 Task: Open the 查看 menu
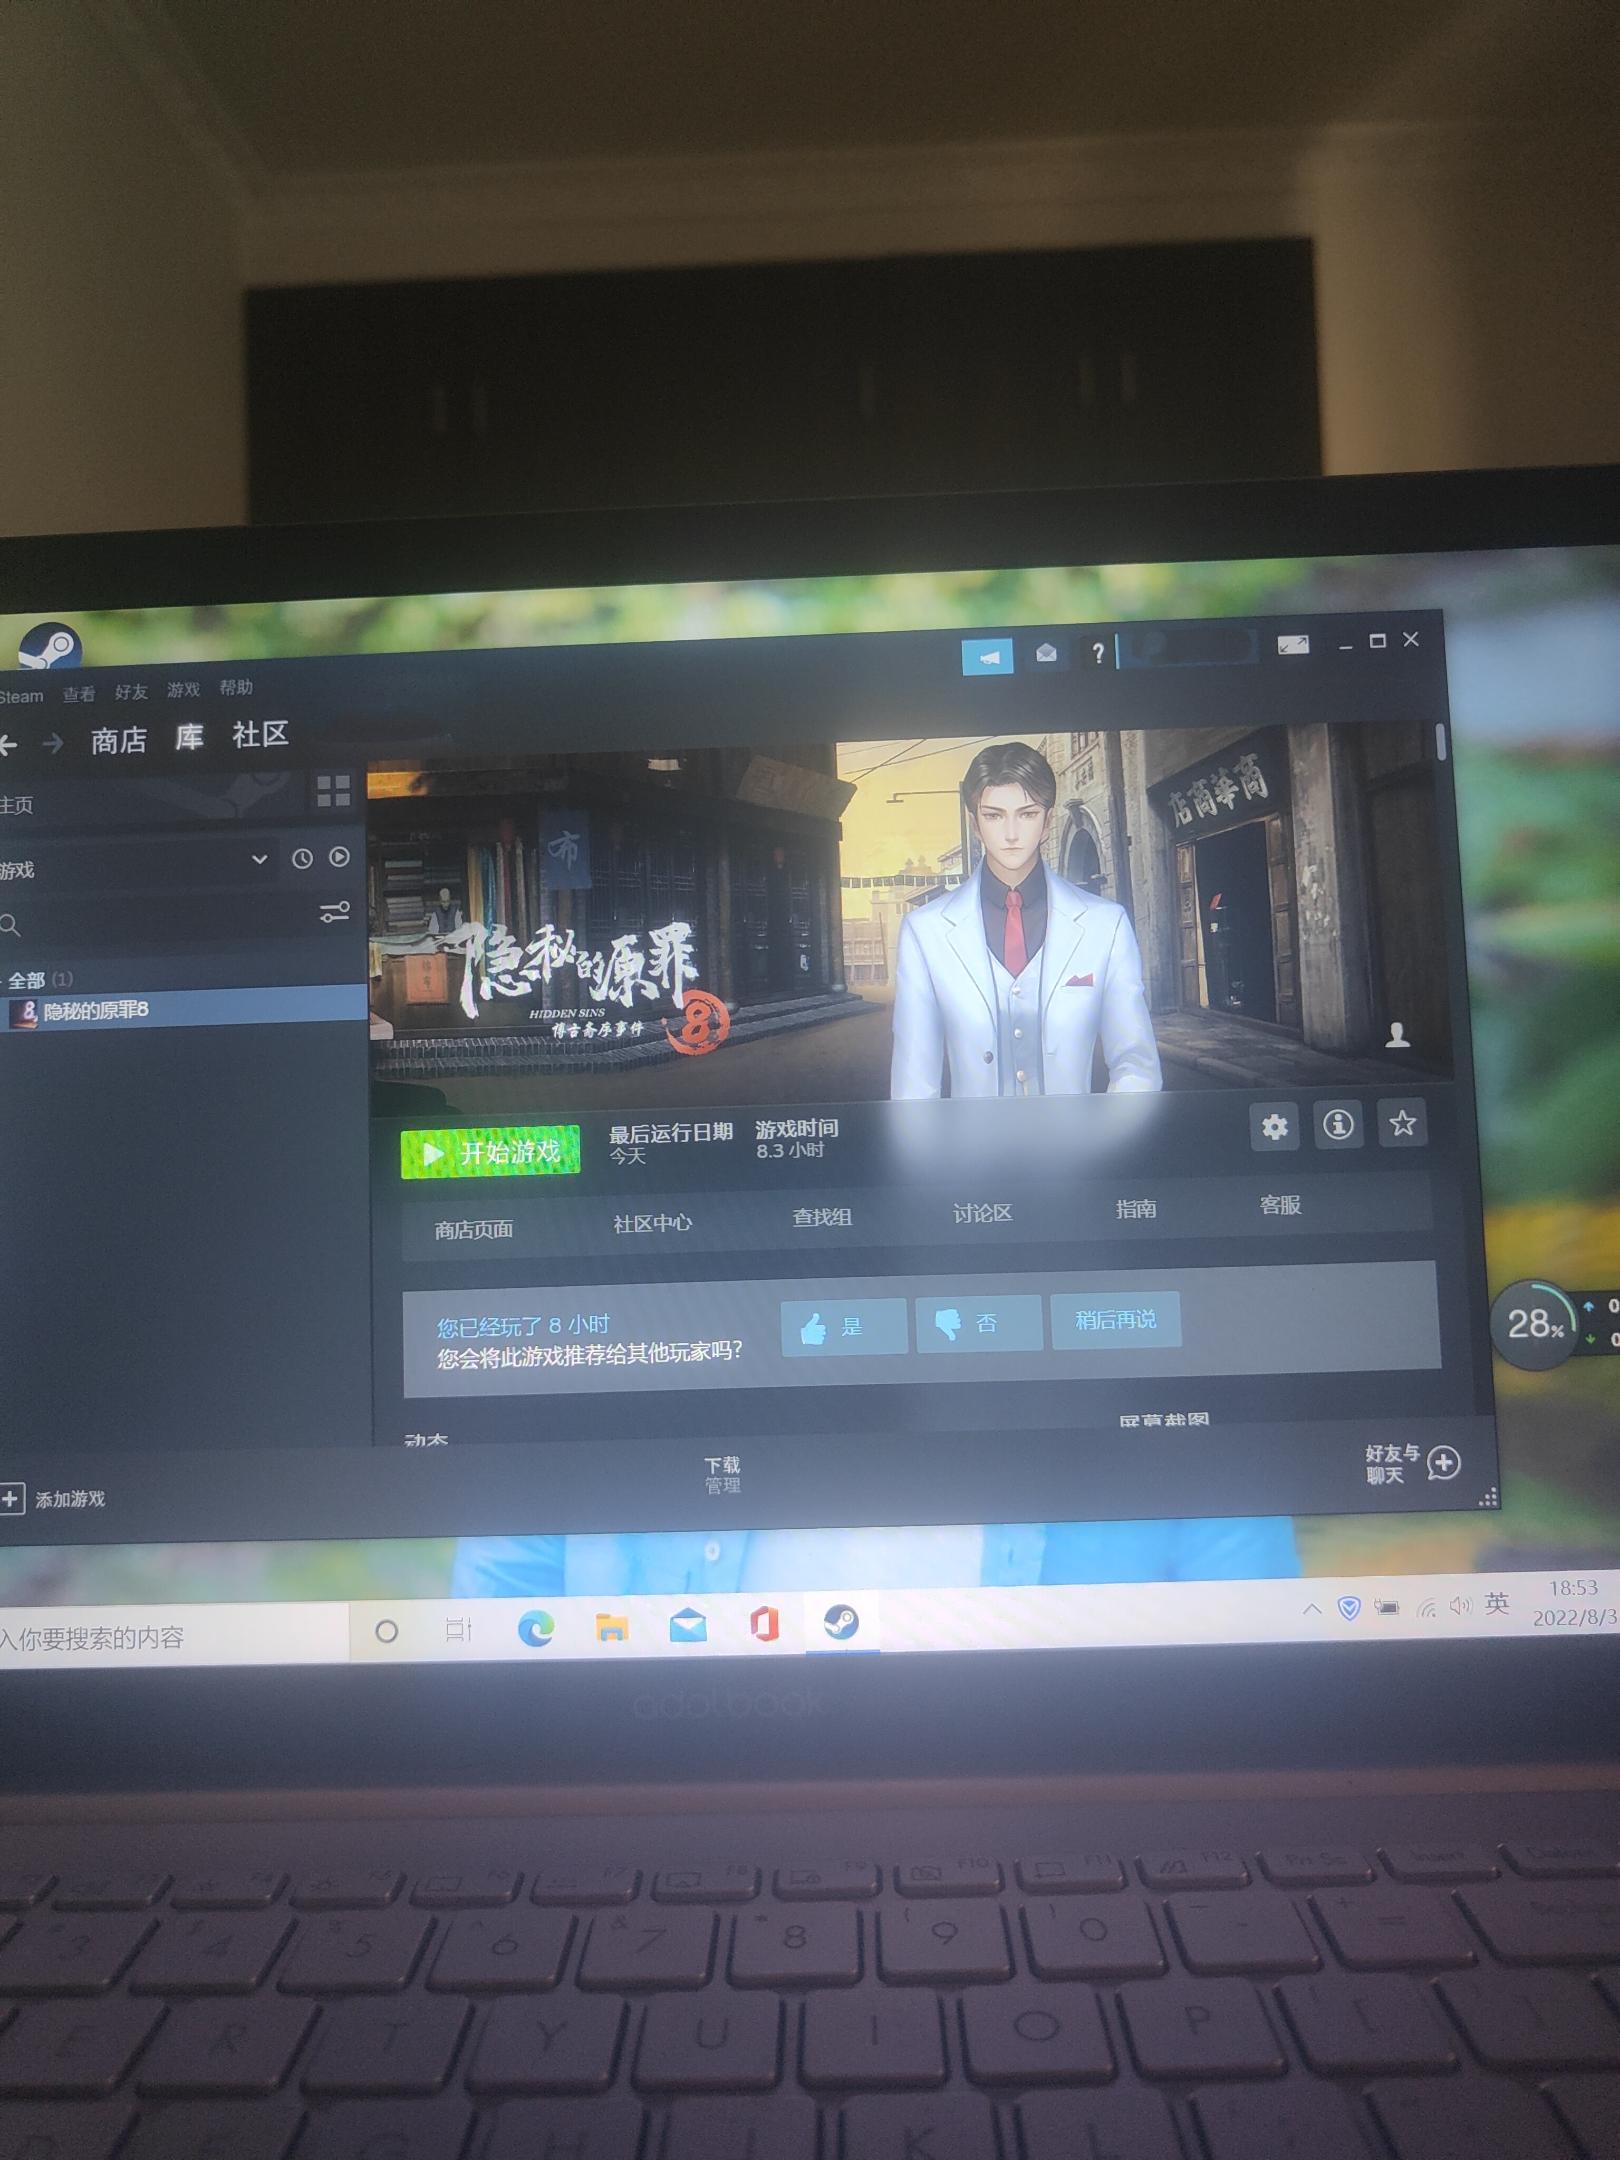[79, 694]
